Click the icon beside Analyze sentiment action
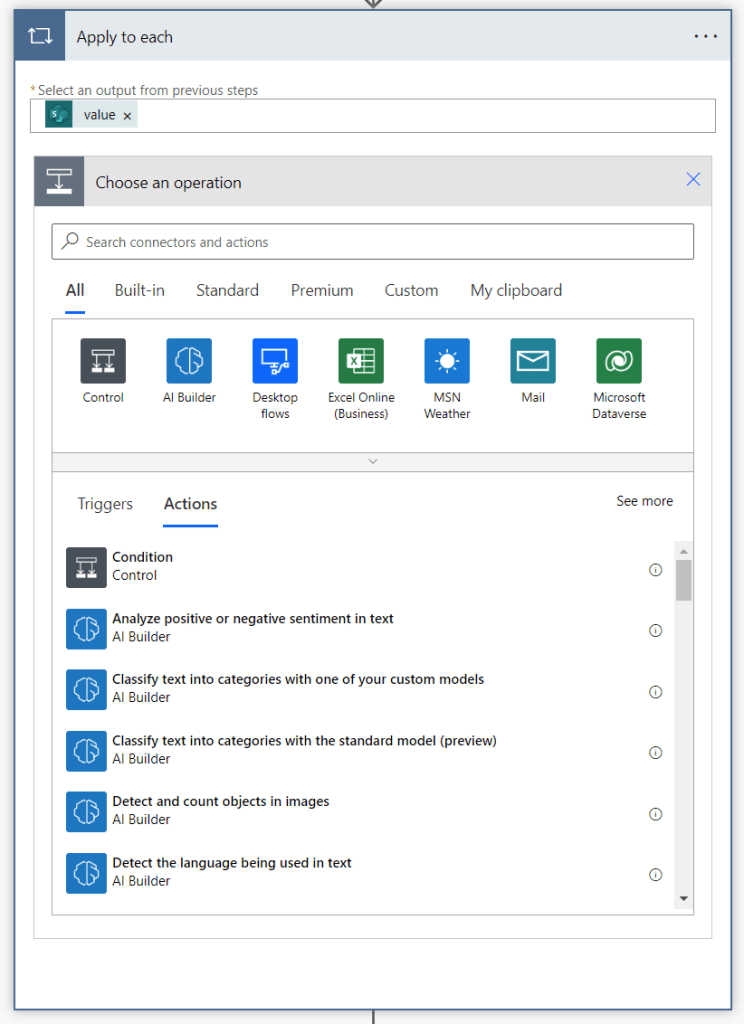Viewport: 744px width, 1024px height. [x=86, y=629]
